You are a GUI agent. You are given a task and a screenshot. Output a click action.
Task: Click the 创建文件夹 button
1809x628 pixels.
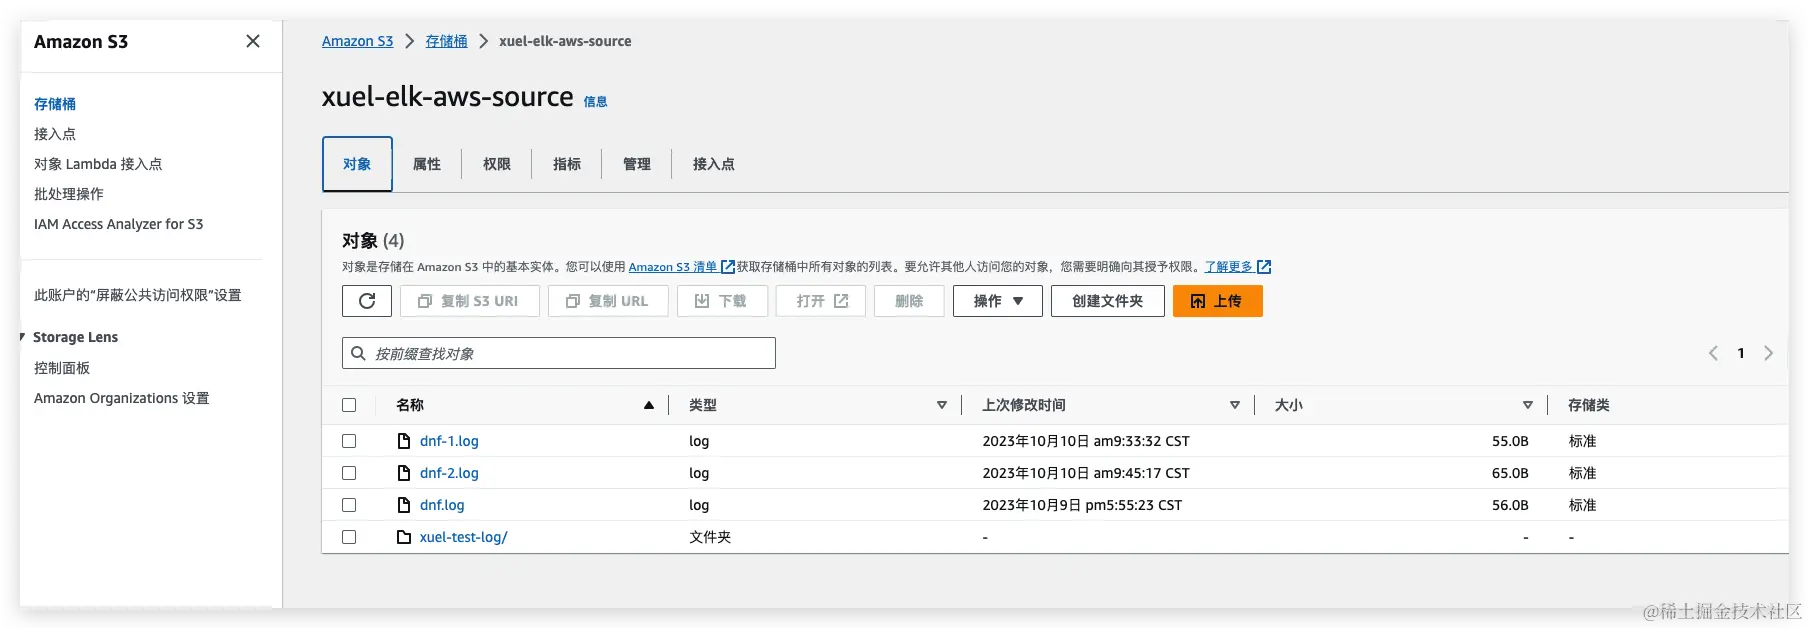pos(1108,301)
